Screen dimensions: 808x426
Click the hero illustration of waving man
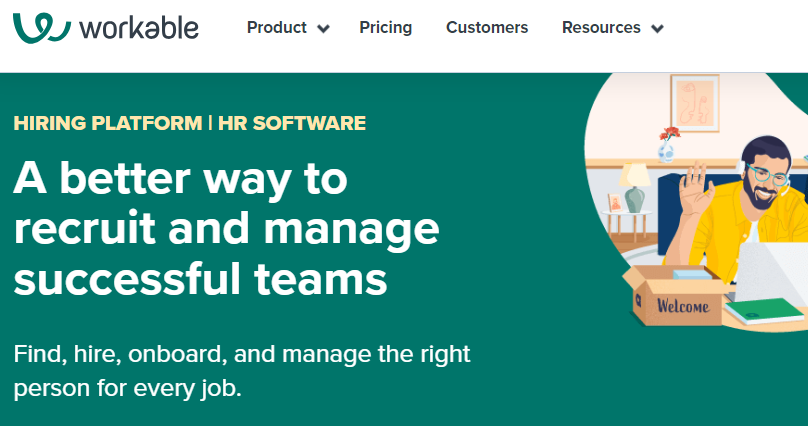[696, 202]
